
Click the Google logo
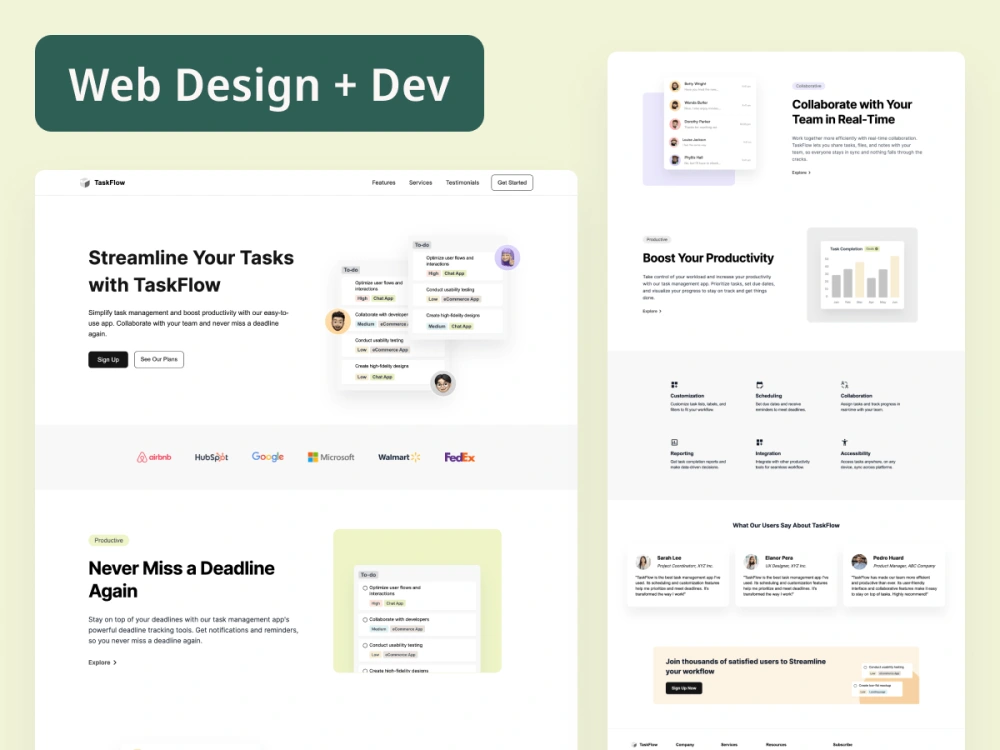pos(267,457)
